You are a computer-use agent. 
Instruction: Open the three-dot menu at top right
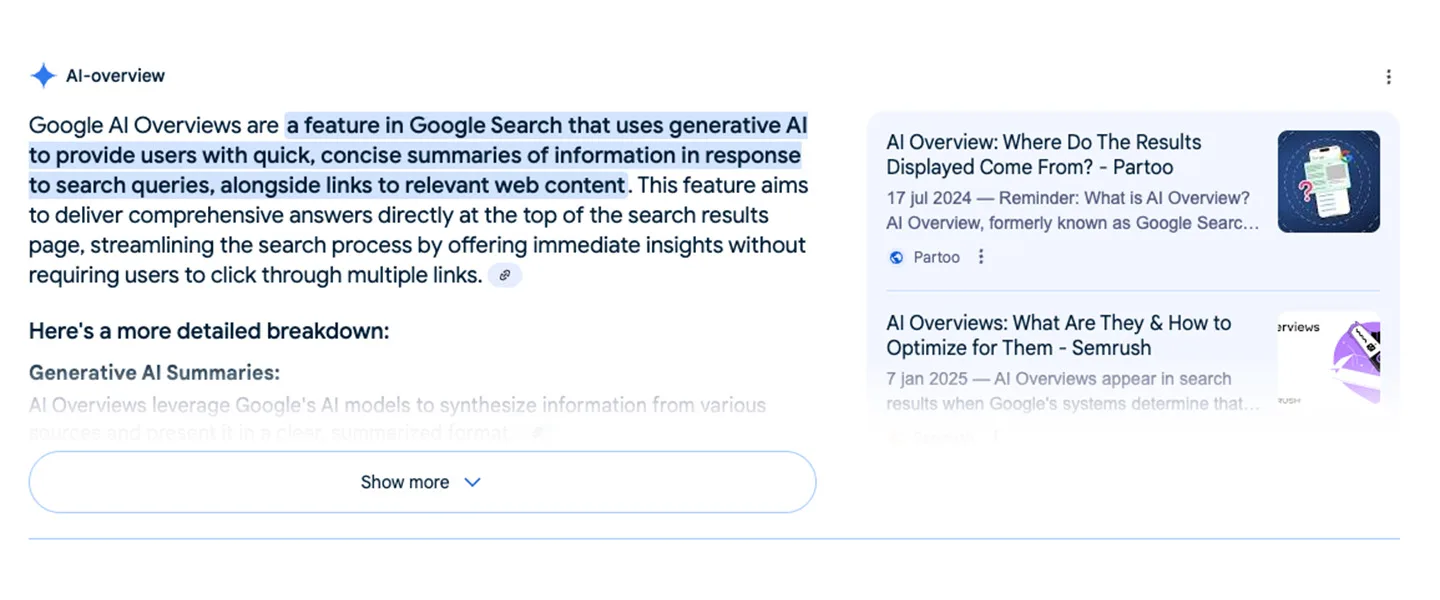[1388, 75]
